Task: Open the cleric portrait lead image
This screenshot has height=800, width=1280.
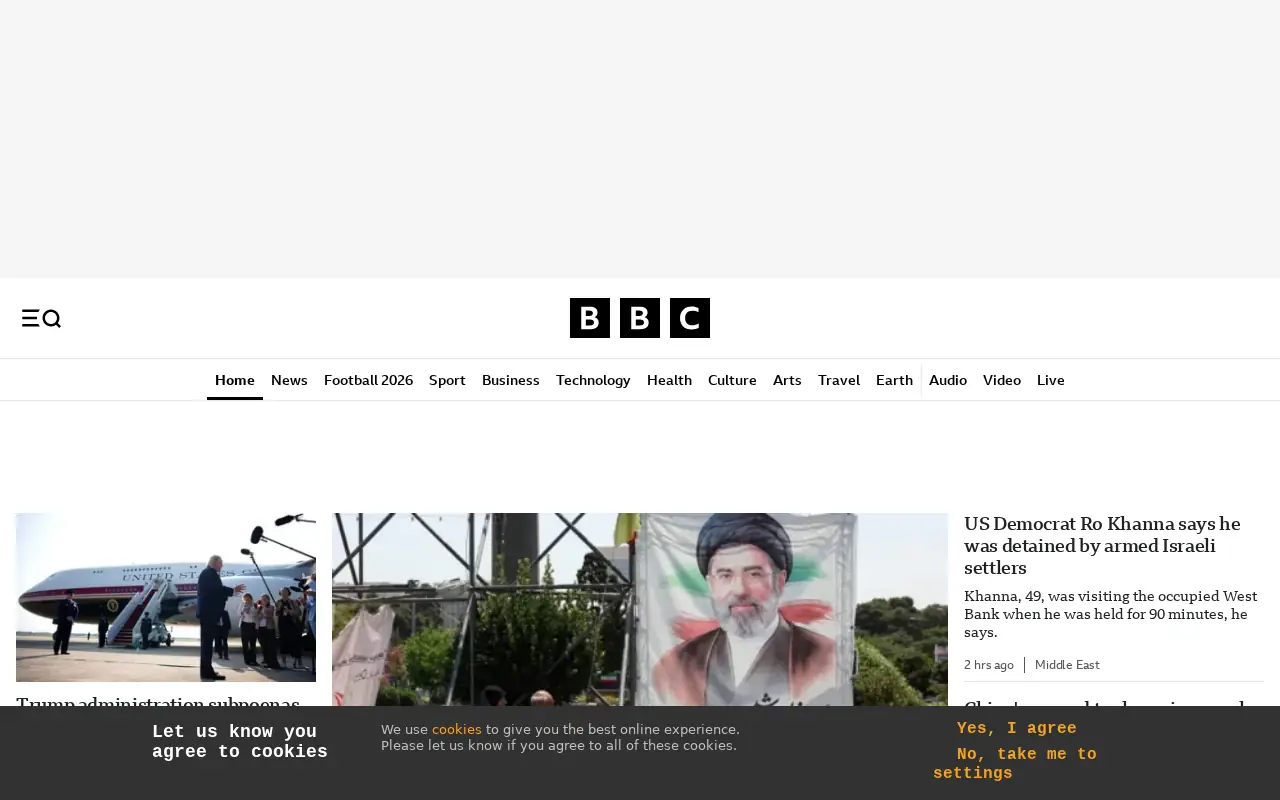Action: (640, 610)
